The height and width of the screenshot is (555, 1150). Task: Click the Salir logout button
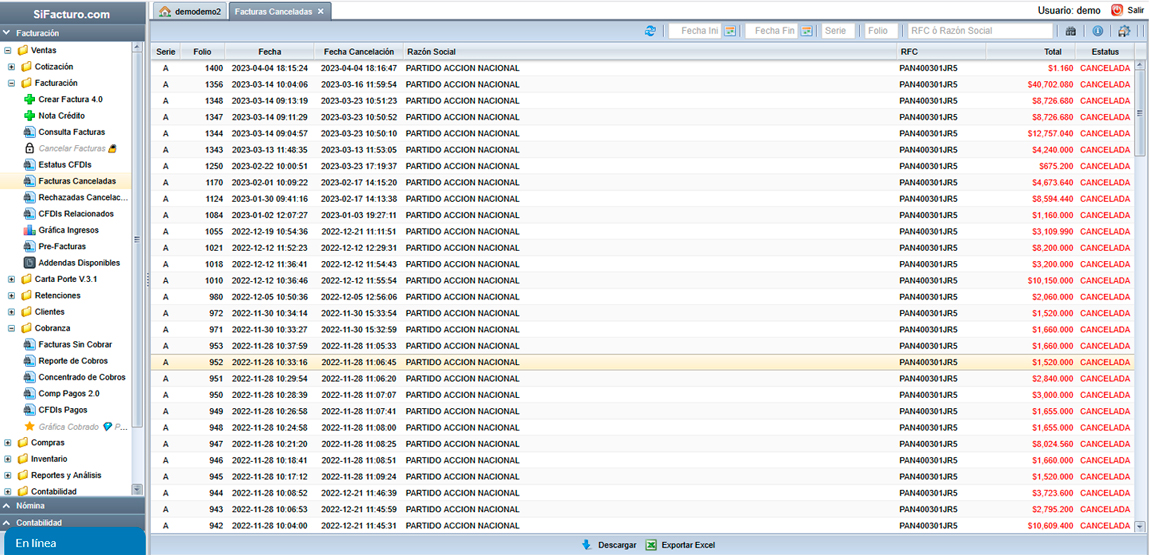pyautogui.click(x=1127, y=10)
